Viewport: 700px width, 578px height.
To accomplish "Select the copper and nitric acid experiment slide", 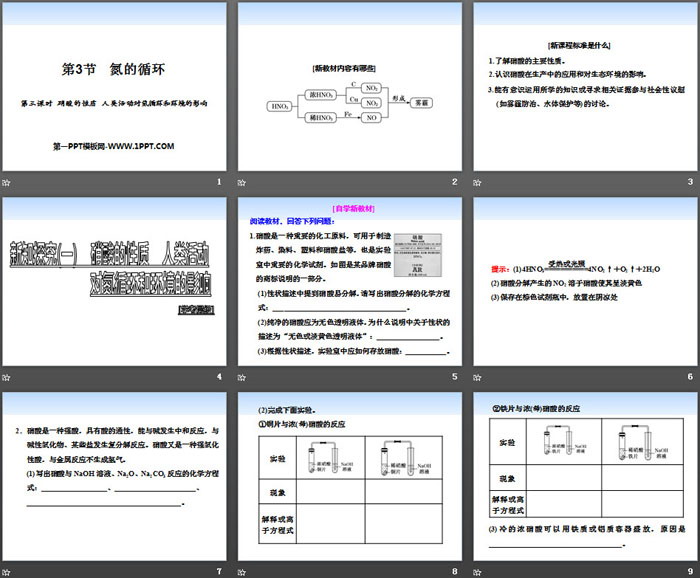I will [348, 476].
